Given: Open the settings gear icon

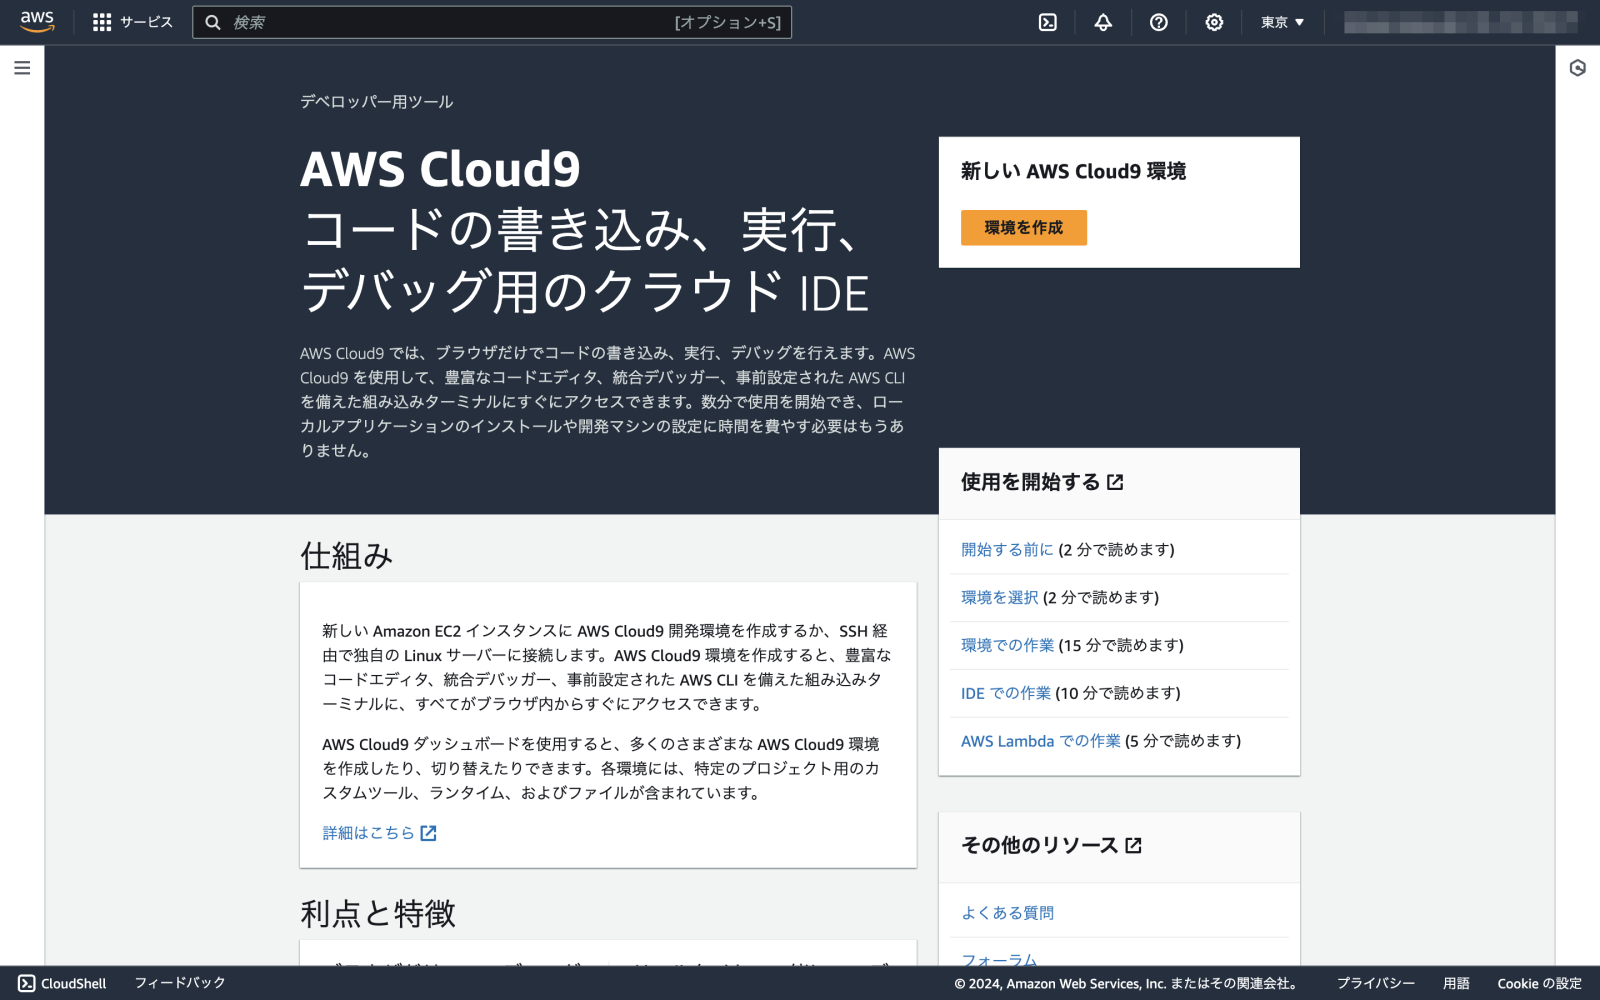Looking at the screenshot, I should [1213, 22].
